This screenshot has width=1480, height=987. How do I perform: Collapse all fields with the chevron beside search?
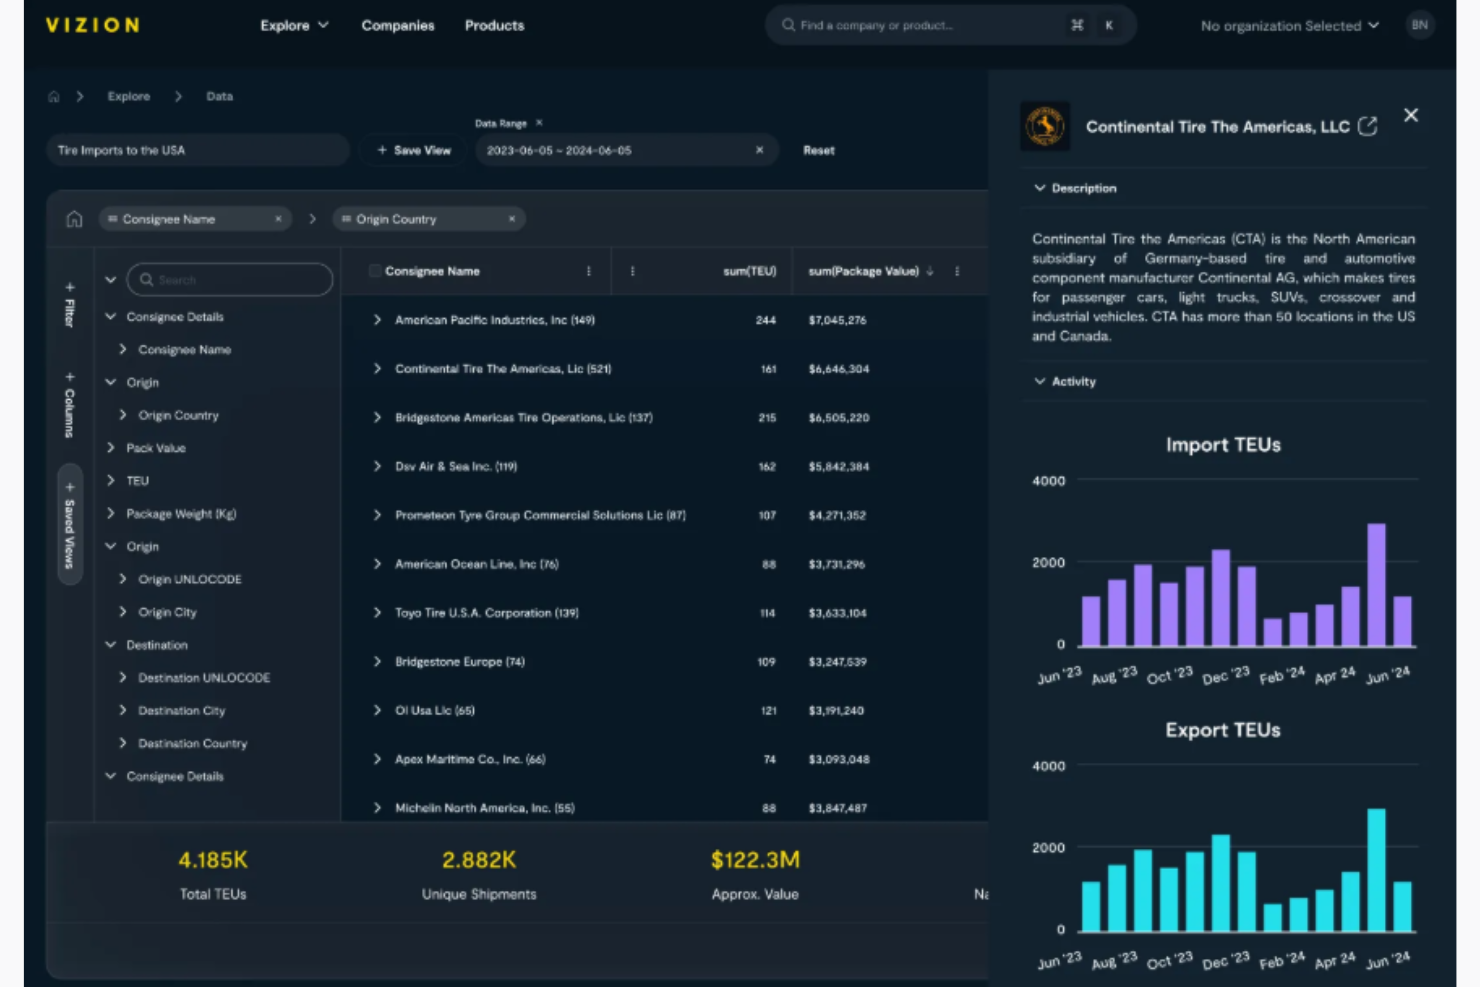pyautogui.click(x=111, y=280)
